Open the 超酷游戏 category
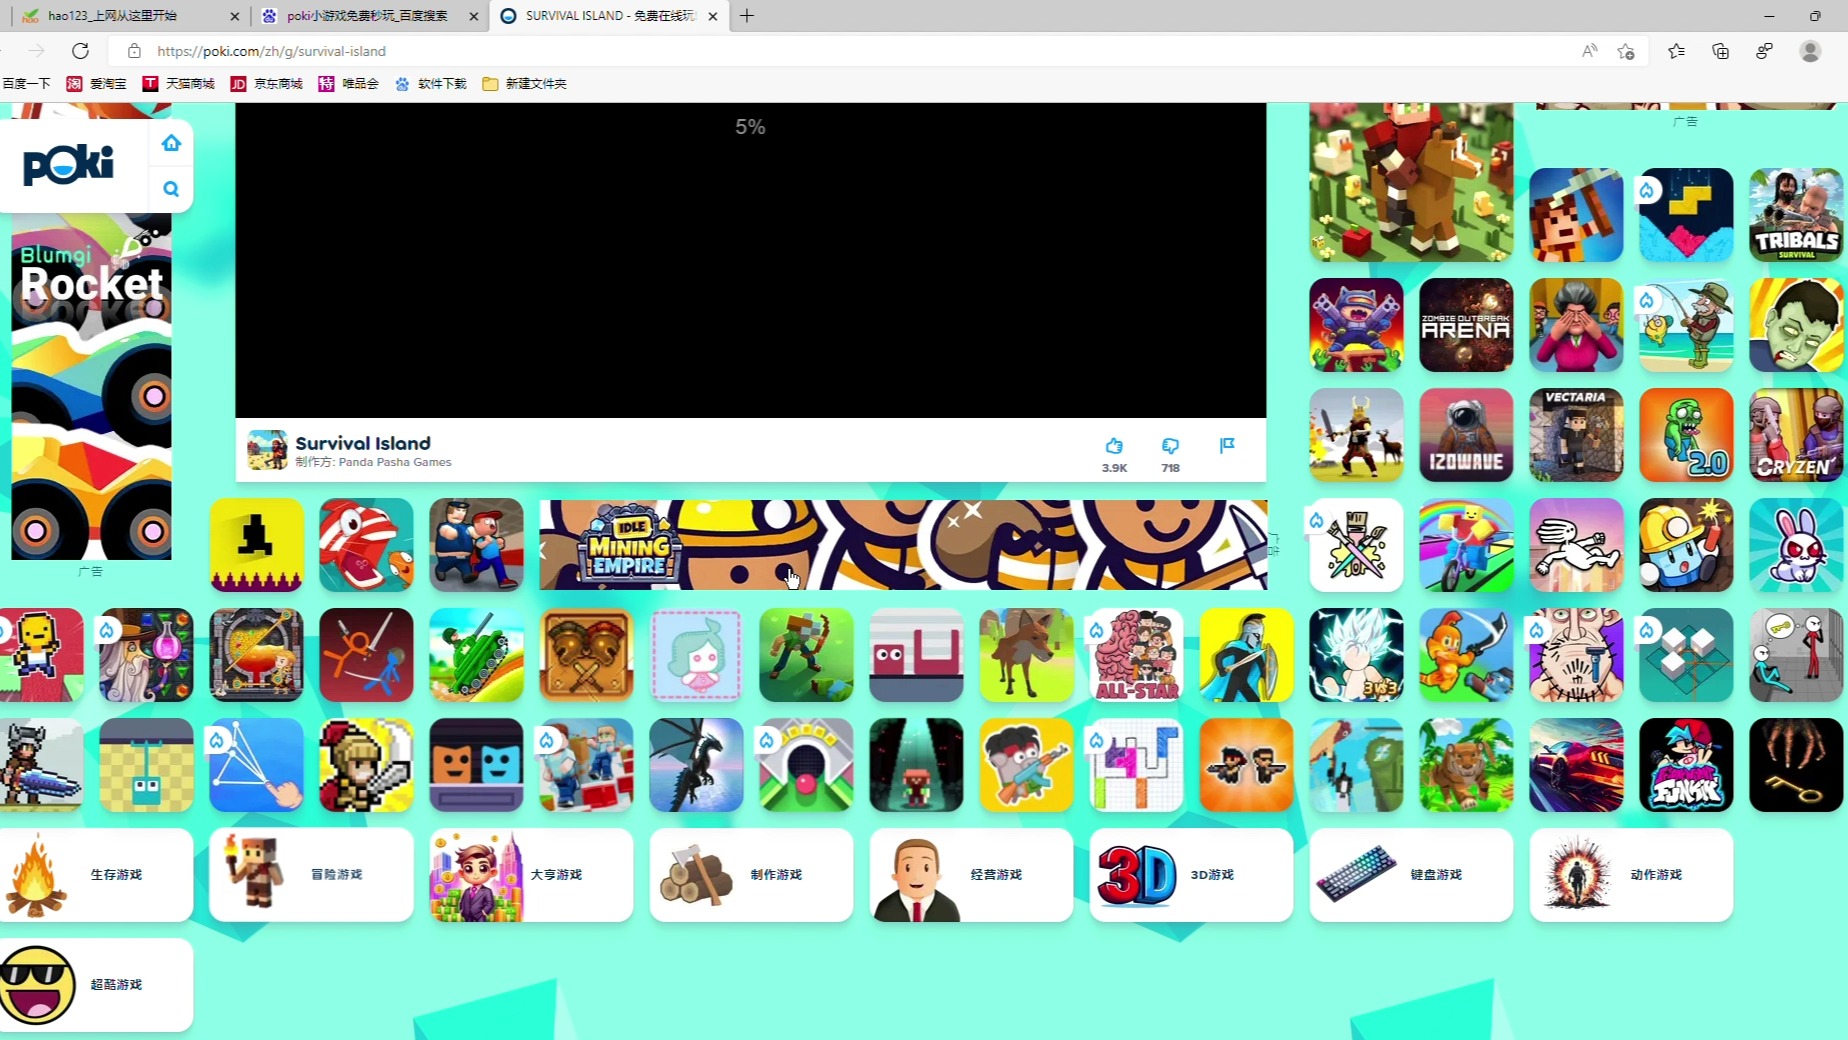Viewport: 1848px width, 1040px height. coord(96,985)
